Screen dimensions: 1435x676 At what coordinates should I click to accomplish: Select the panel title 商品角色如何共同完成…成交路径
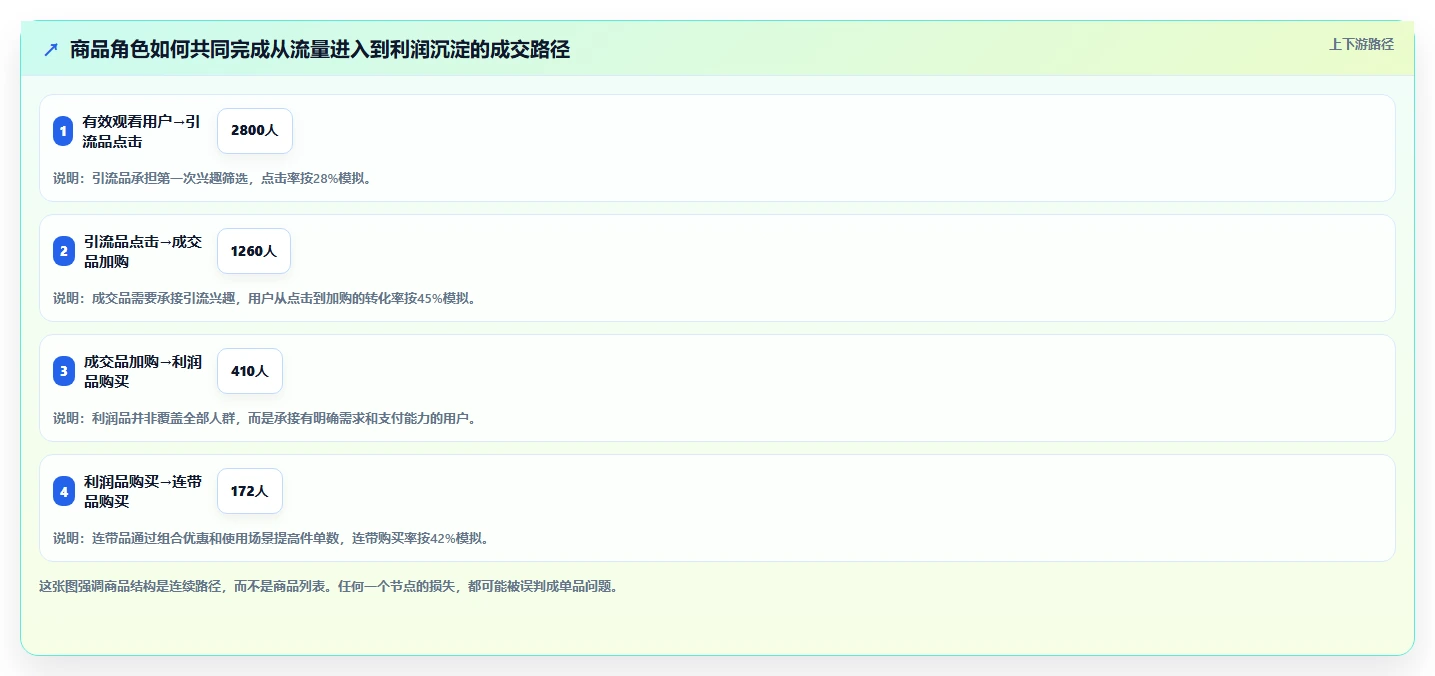click(x=320, y=49)
